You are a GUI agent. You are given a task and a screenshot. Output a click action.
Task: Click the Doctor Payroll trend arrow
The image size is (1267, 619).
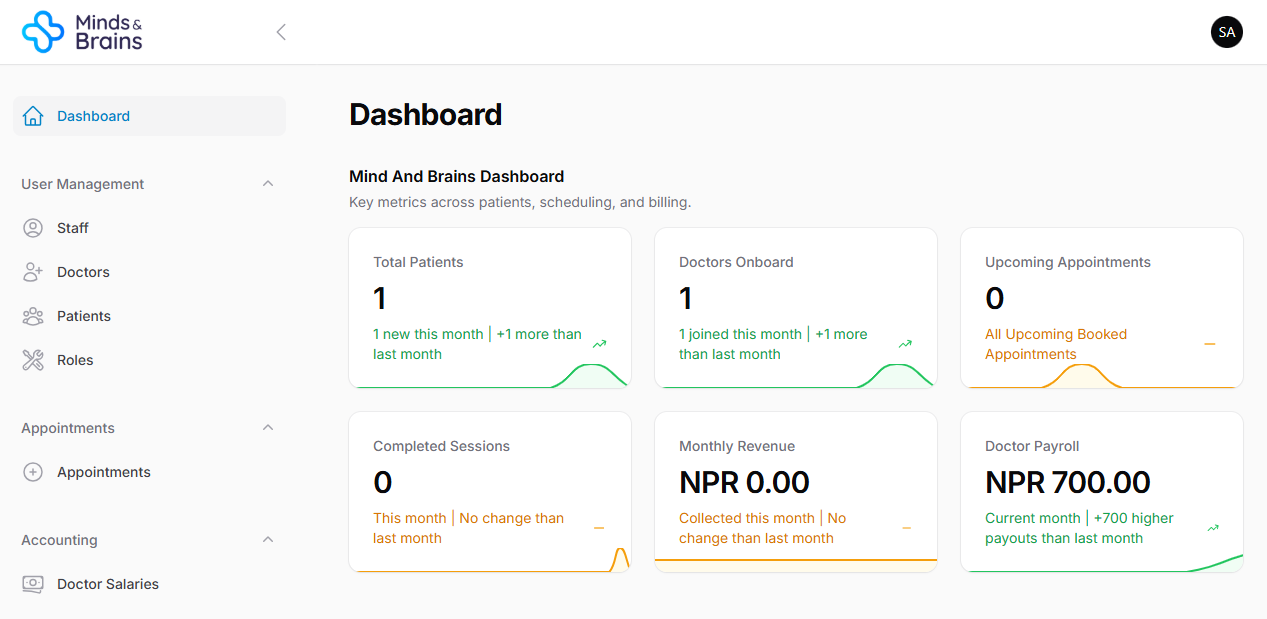(x=1213, y=528)
